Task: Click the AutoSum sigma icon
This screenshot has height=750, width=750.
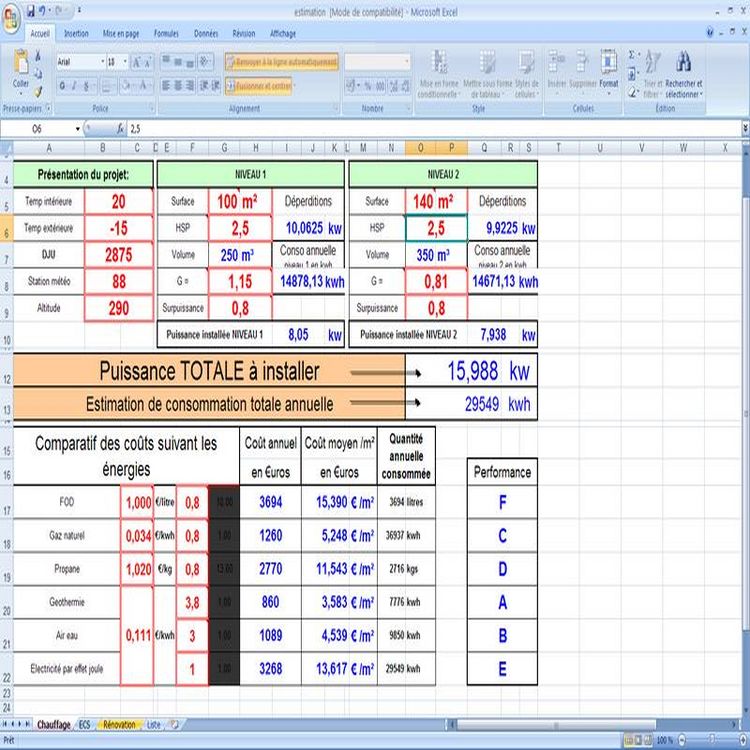Action: 632,54
